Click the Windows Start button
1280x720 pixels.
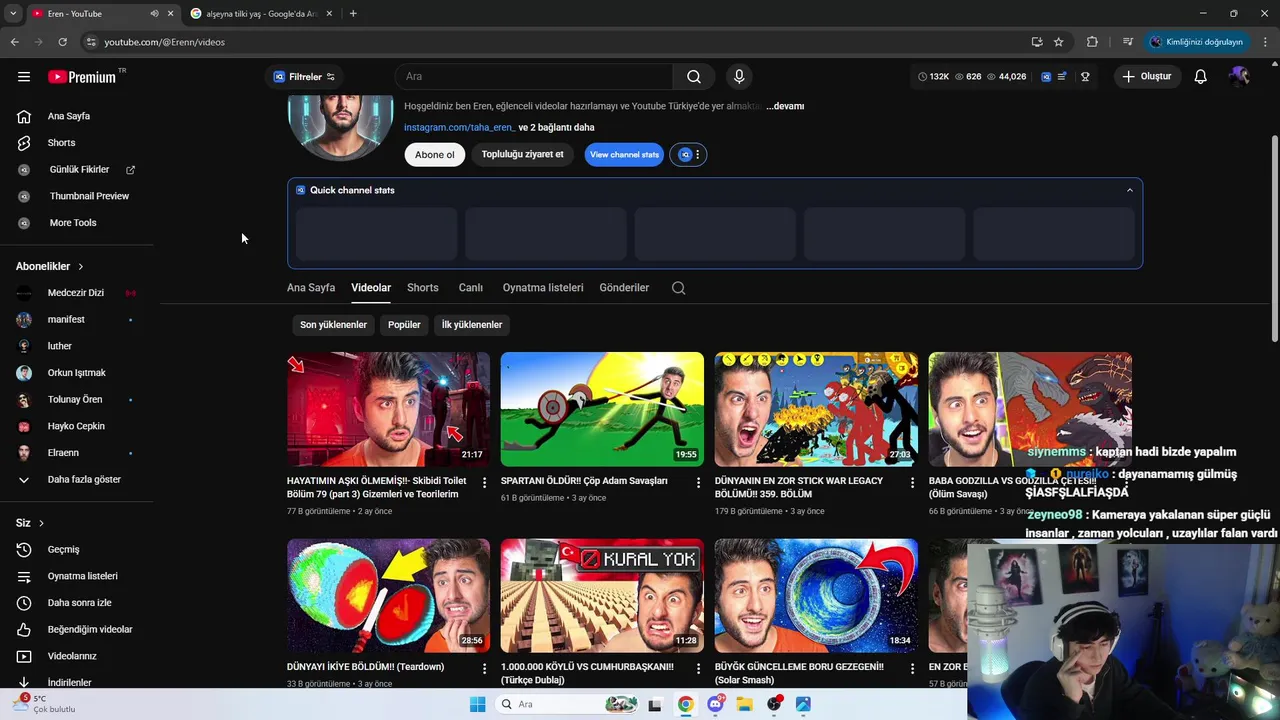477,704
